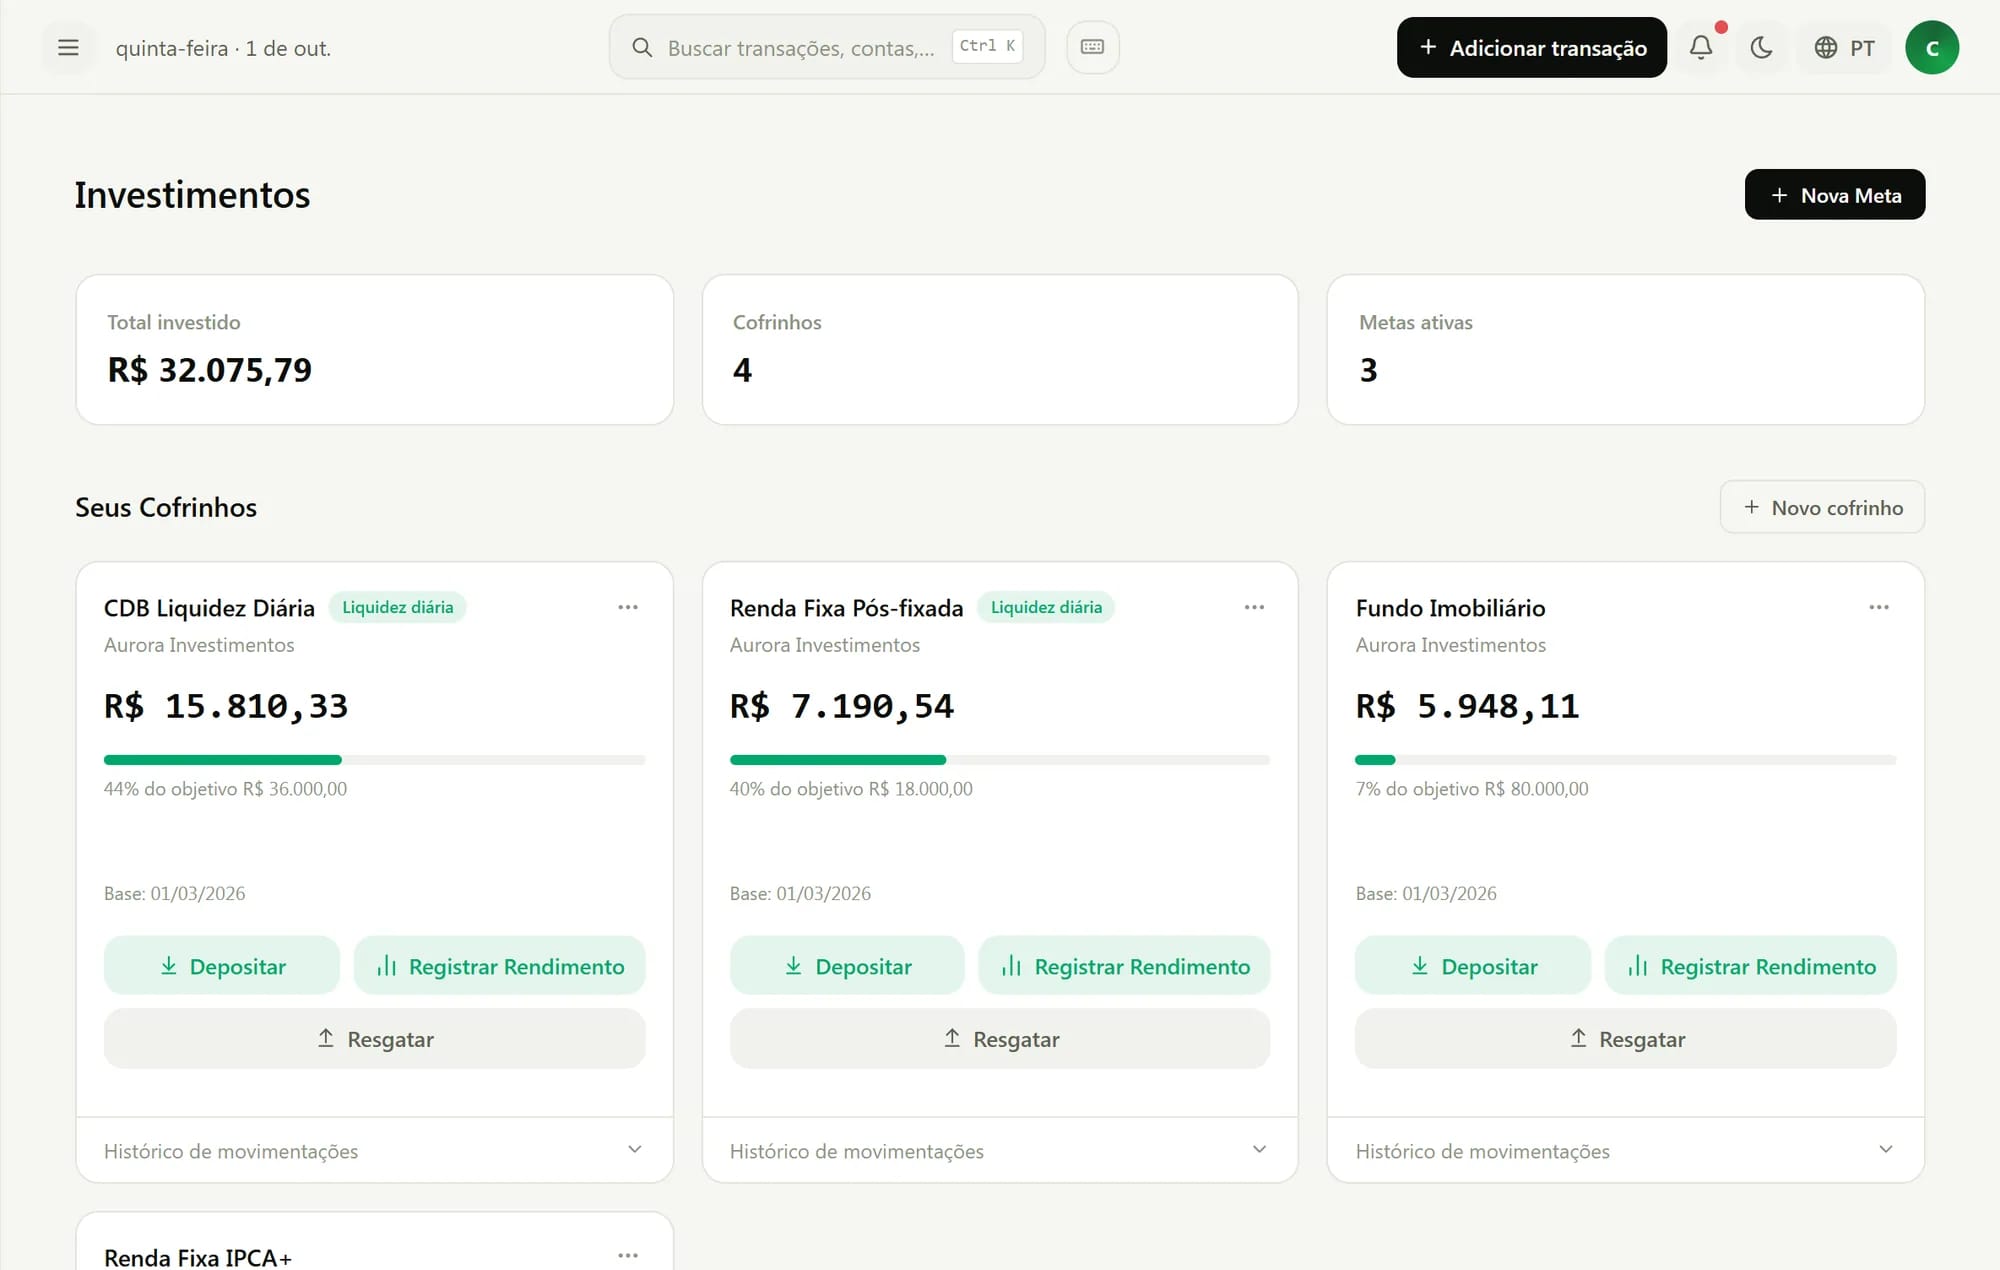
Task: Expand Histórico de movimentações for Renda Fixa Pós-fixada
Action: (1000, 1151)
